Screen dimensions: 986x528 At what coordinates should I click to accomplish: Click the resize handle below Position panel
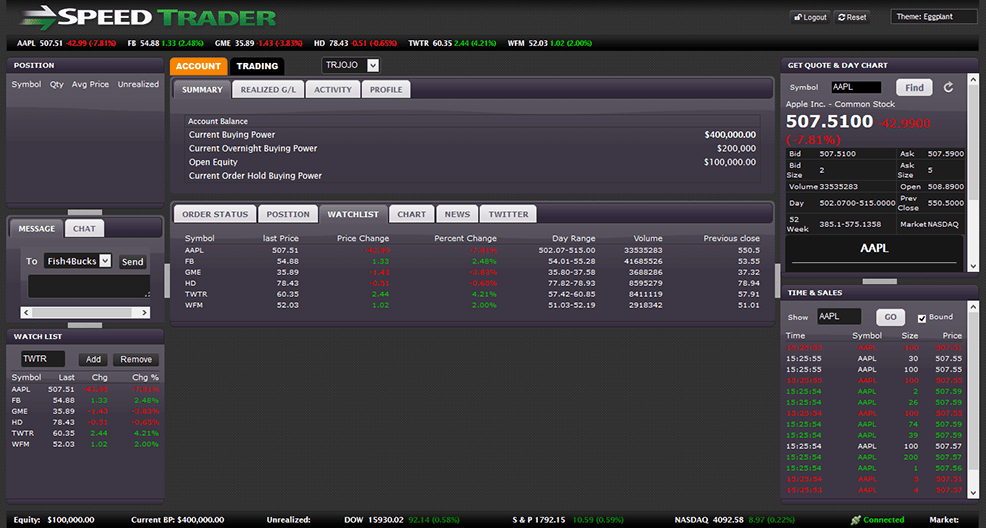[85, 212]
